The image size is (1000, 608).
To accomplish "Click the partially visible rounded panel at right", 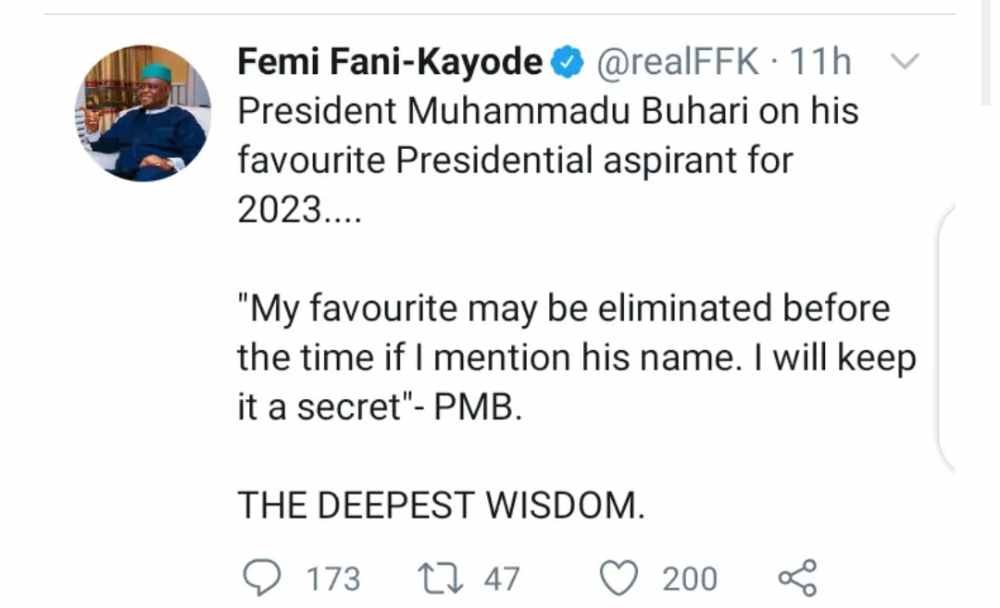I will pos(947,338).
